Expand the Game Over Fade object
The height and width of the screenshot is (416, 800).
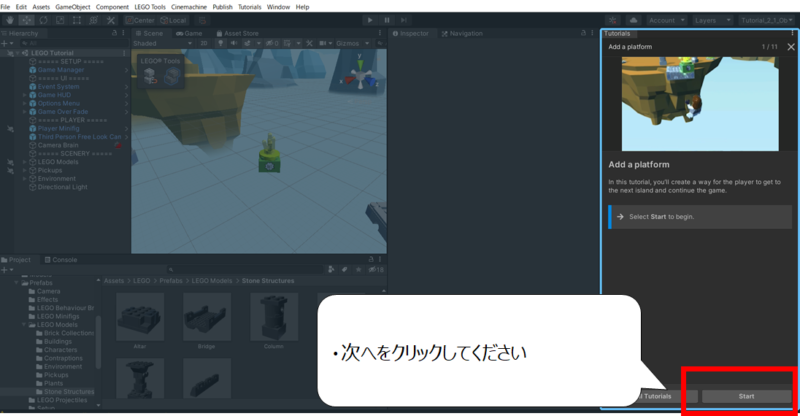[24, 112]
